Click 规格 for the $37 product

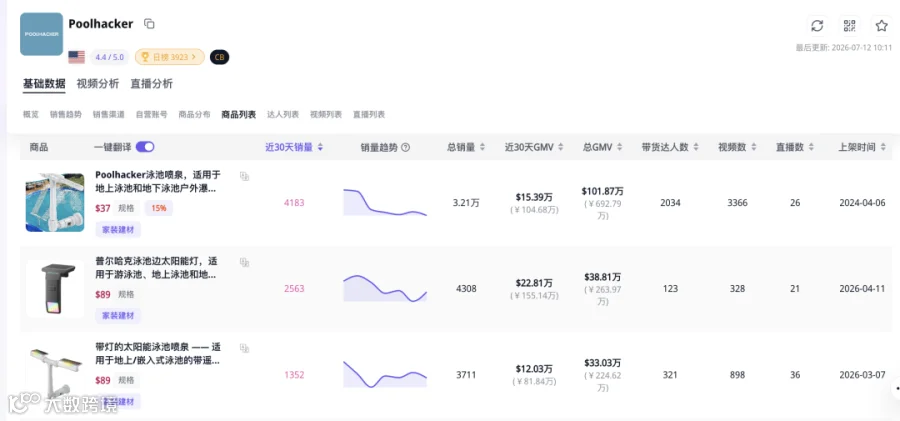[x=126, y=208]
